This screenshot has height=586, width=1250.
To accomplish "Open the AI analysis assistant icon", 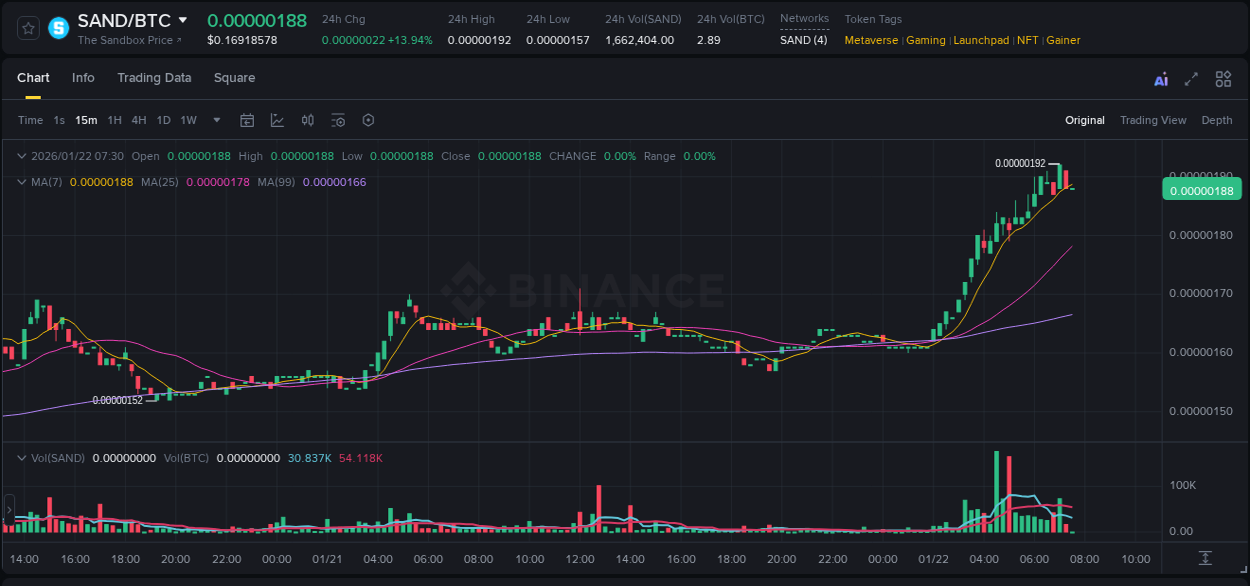I will point(1161,79).
